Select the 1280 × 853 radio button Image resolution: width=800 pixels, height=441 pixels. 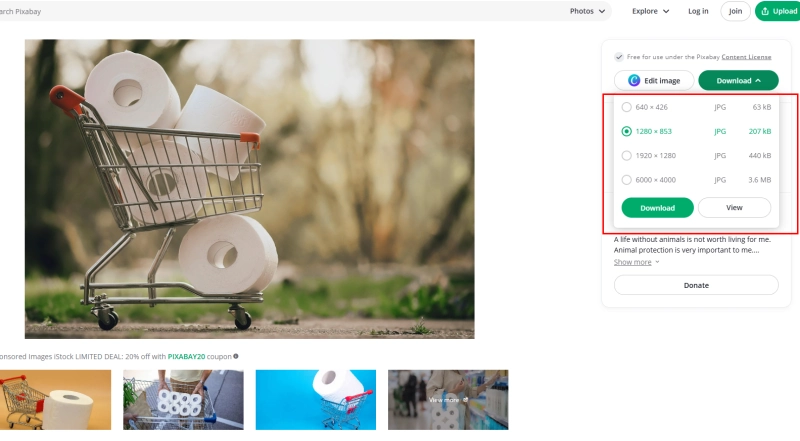pyautogui.click(x=627, y=131)
